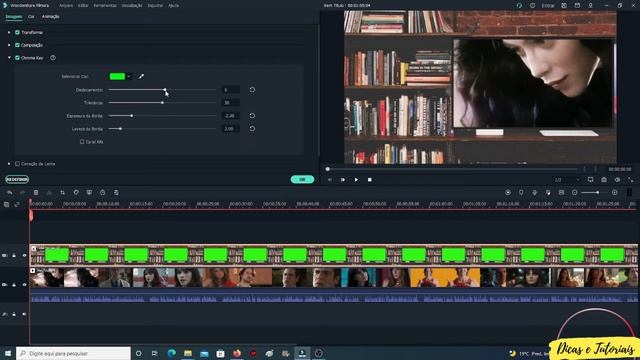Play the preview video
This screenshot has height=360, width=640.
point(356,180)
